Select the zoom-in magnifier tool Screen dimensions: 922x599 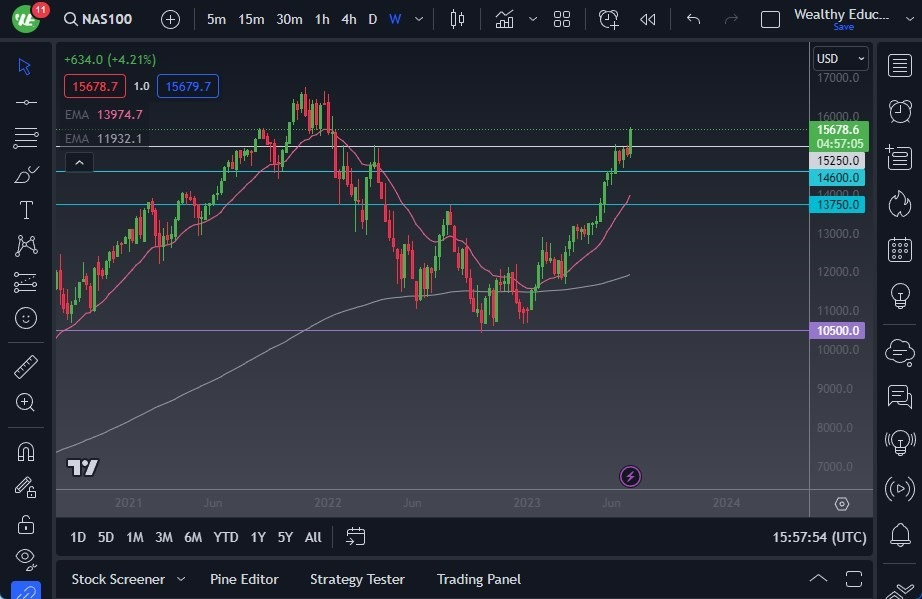click(x=26, y=403)
